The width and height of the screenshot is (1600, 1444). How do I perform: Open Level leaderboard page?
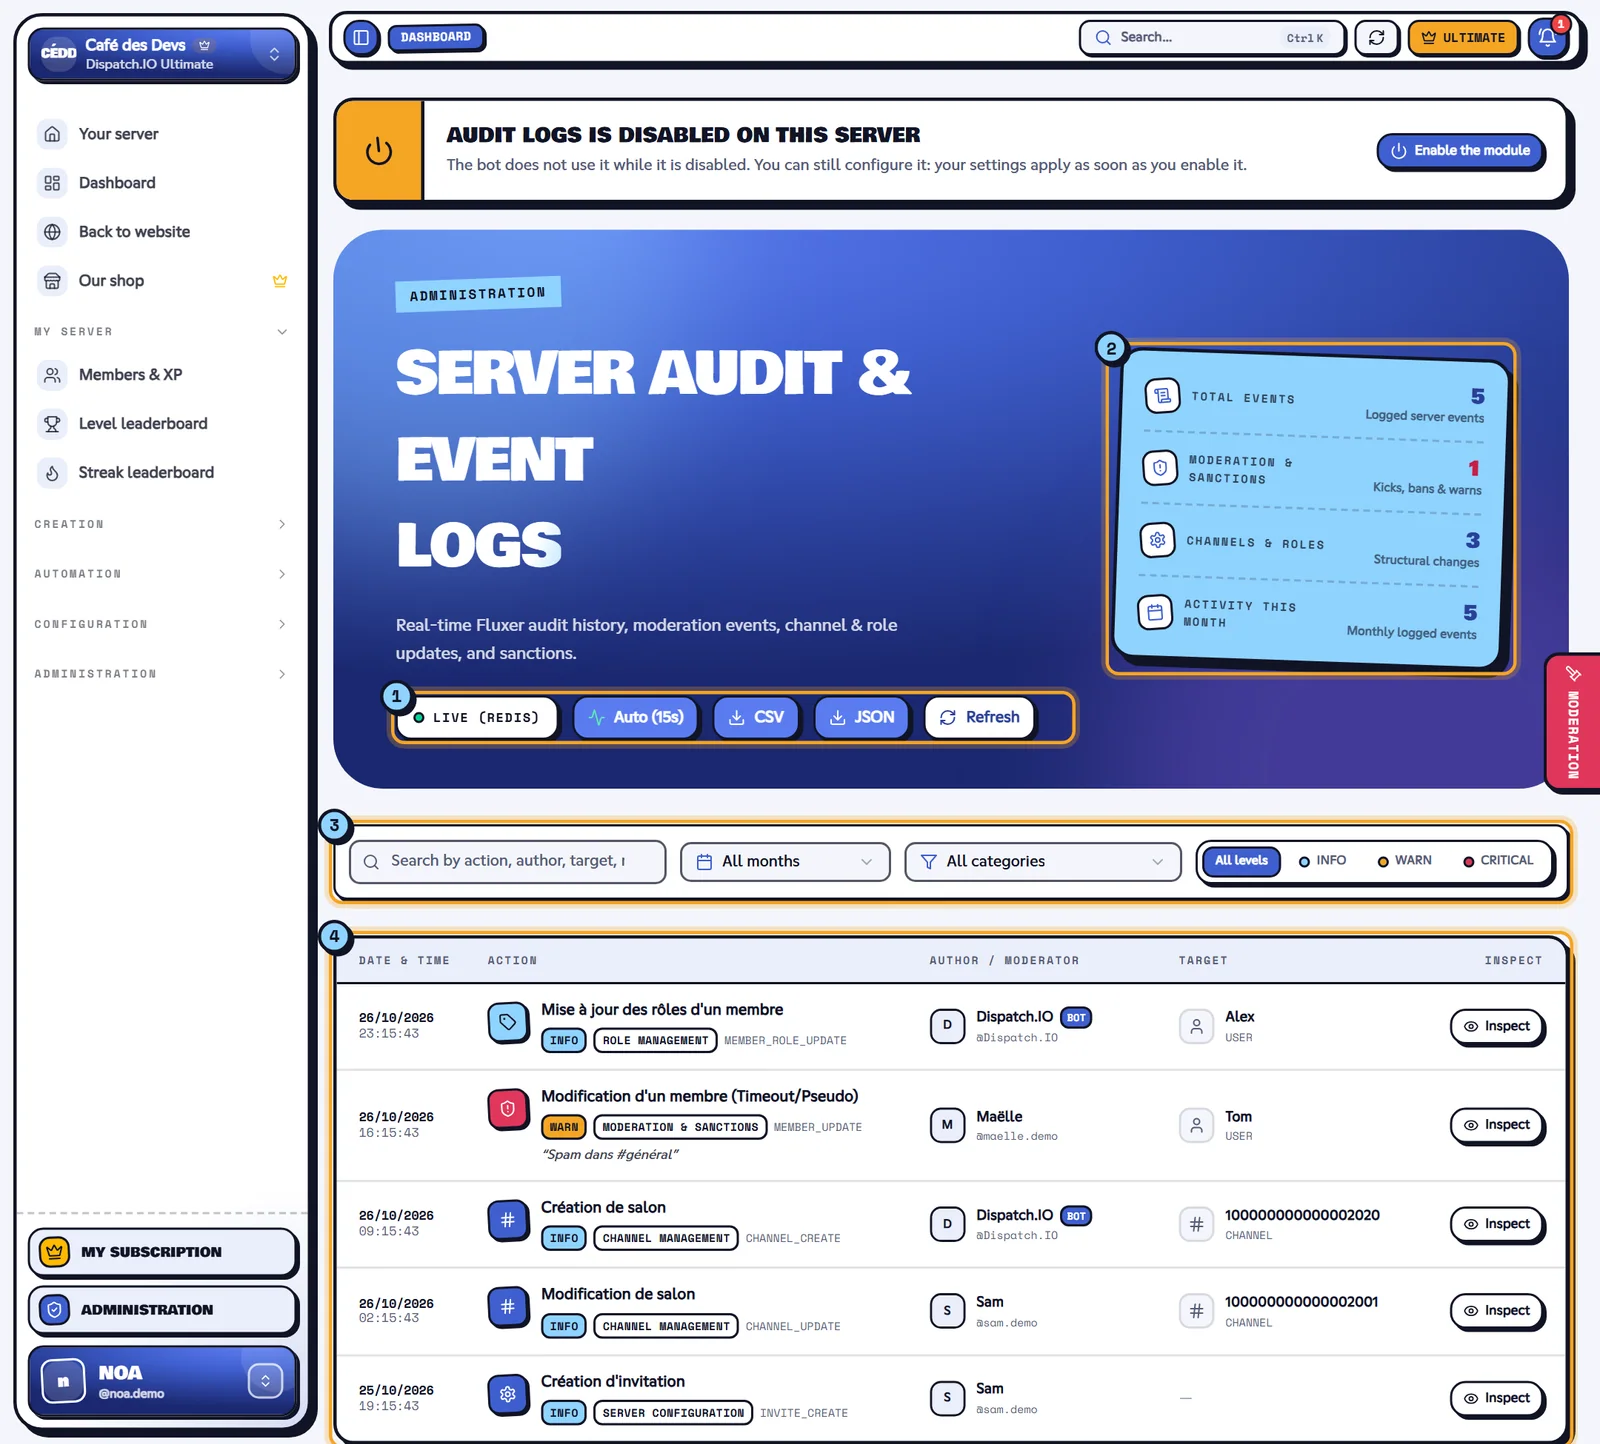click(161, 424)
